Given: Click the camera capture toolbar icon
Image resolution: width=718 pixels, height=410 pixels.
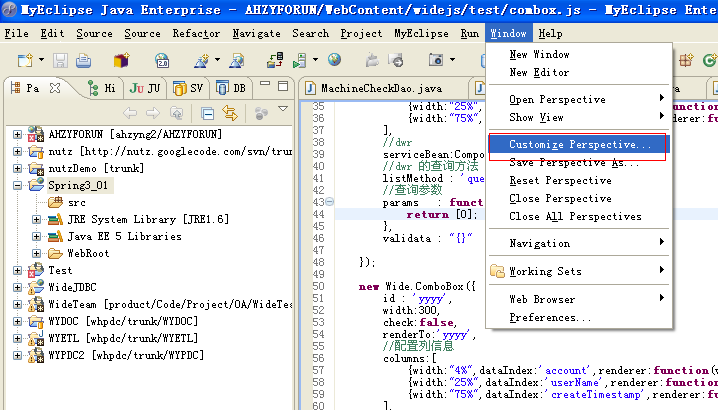Looking at the screenshot, I should (x=436, y=61).
